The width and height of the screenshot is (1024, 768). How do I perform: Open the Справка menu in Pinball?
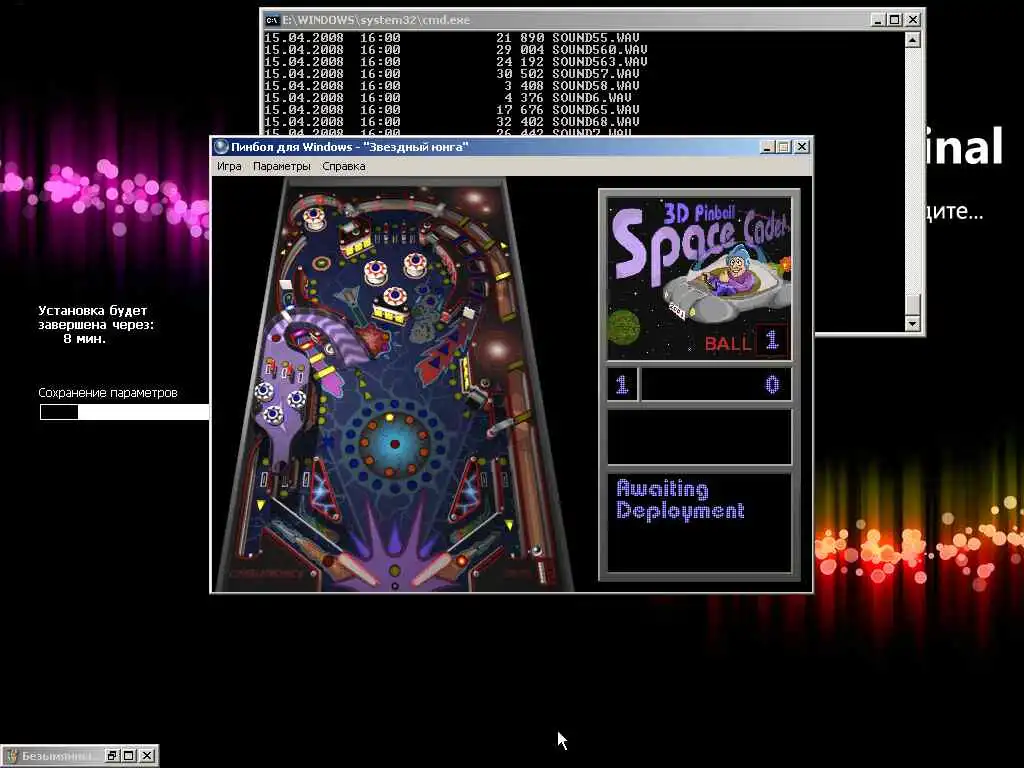click(344, 167)
